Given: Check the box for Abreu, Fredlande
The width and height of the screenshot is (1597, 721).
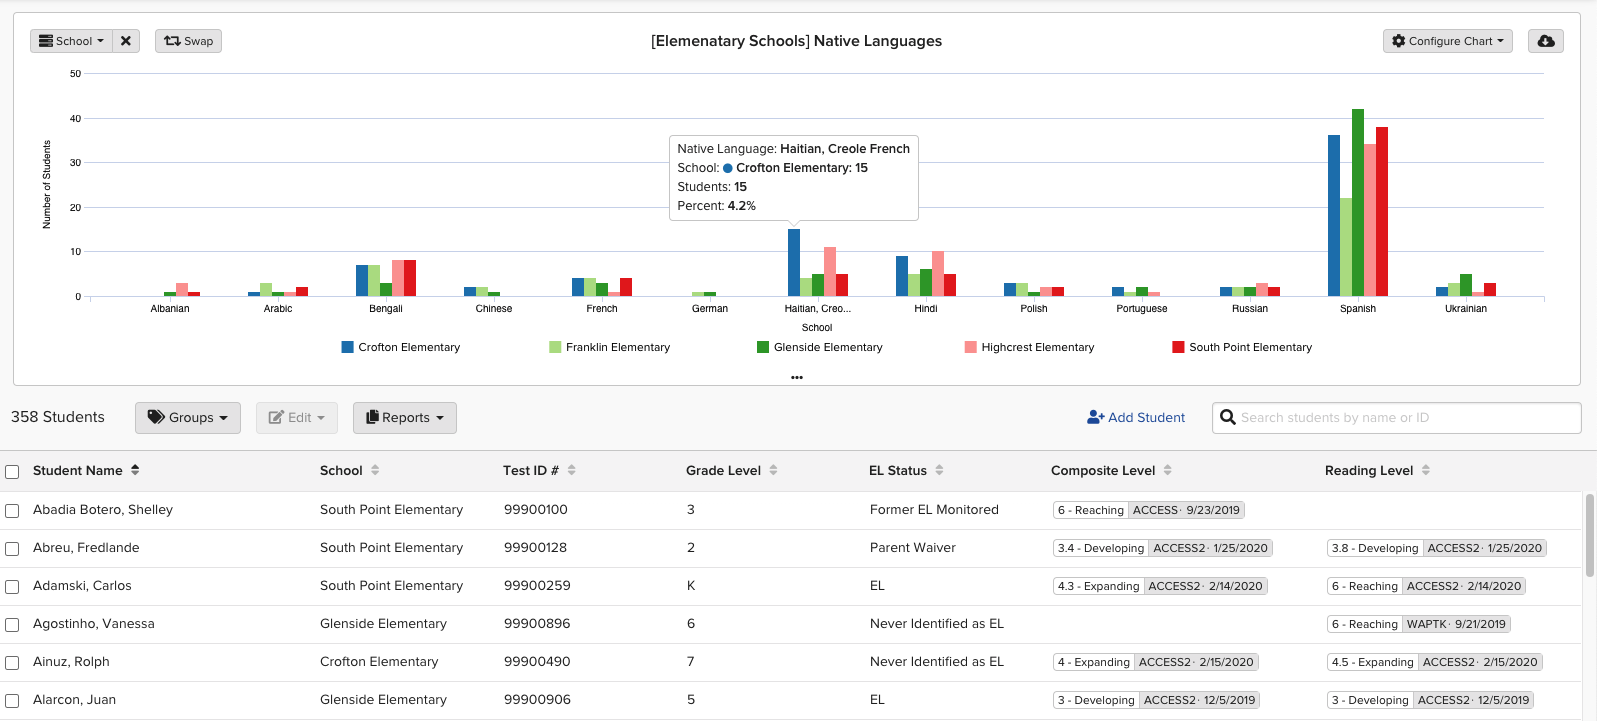Looking at the screenshot, I should click(12, 549).
